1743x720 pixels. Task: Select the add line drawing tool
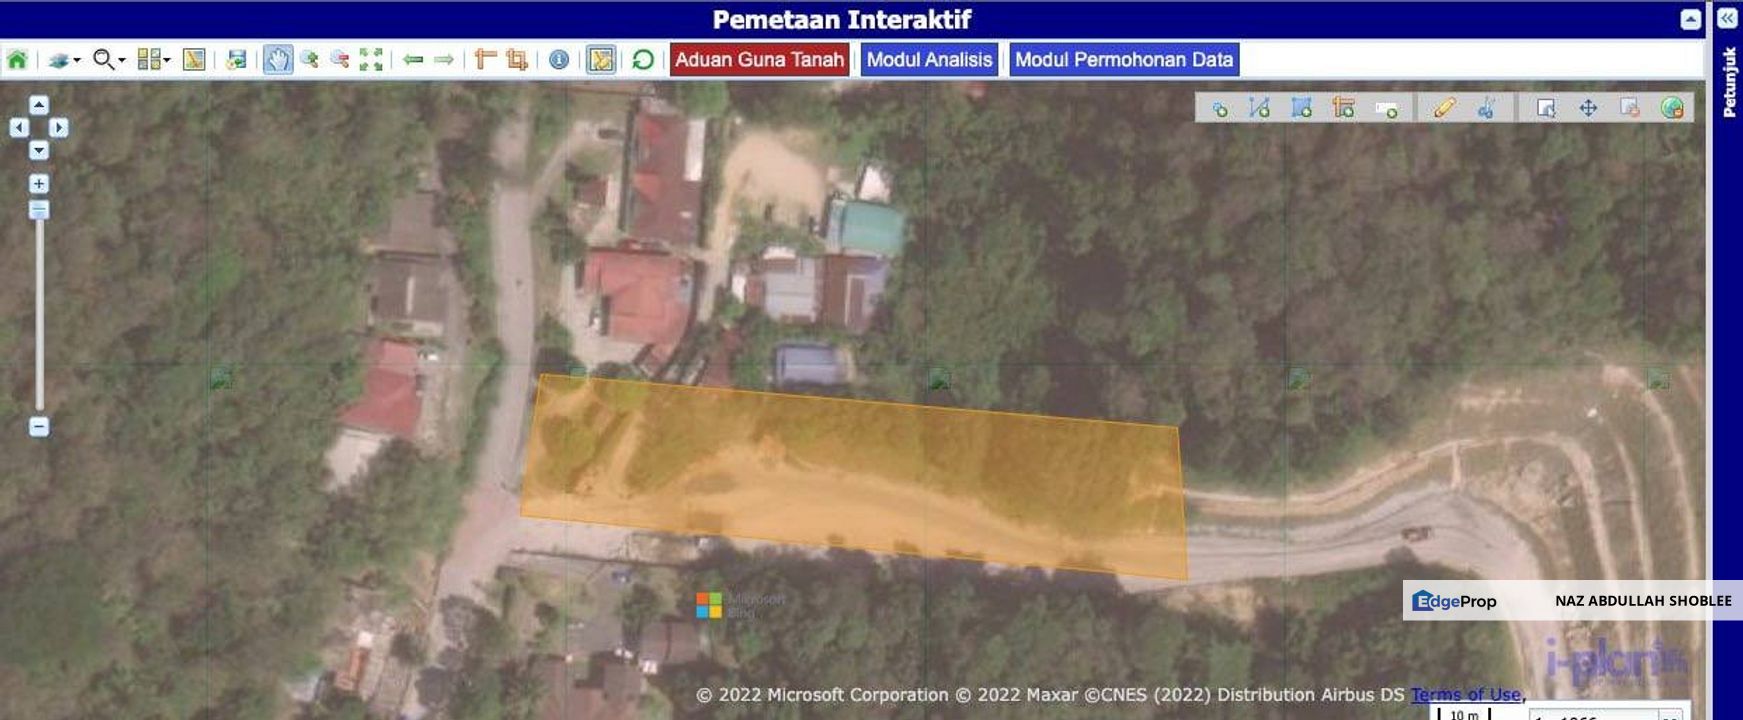coord(1260,108)
